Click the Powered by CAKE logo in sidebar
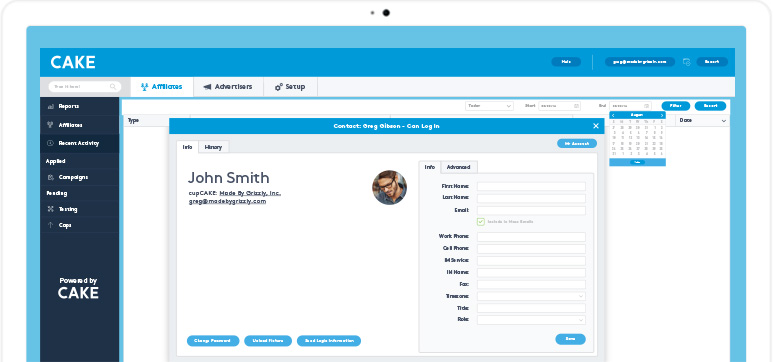Viewport: 773px width, 362px height. pos(78,289)
